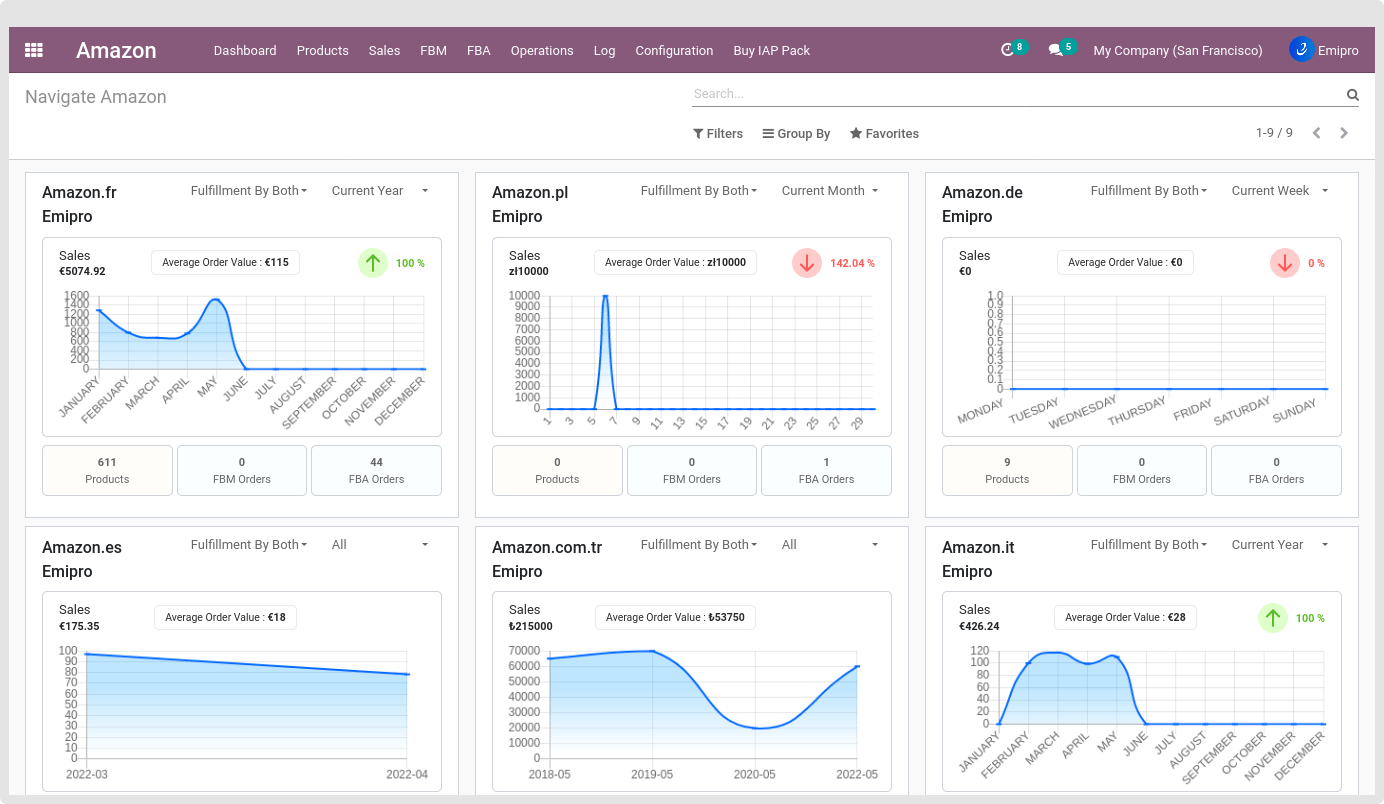Image resolution: width=1384 pixels, height=804 pixels.
Task: Click red down arrow on Amazon.pl card
Action: 807,263
